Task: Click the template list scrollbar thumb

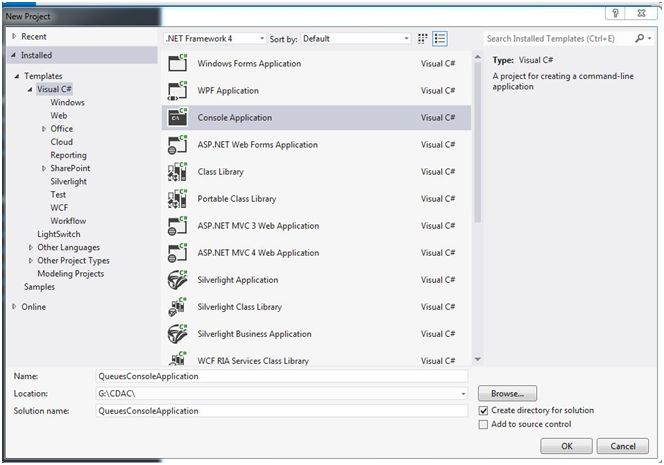Action: 478,142
